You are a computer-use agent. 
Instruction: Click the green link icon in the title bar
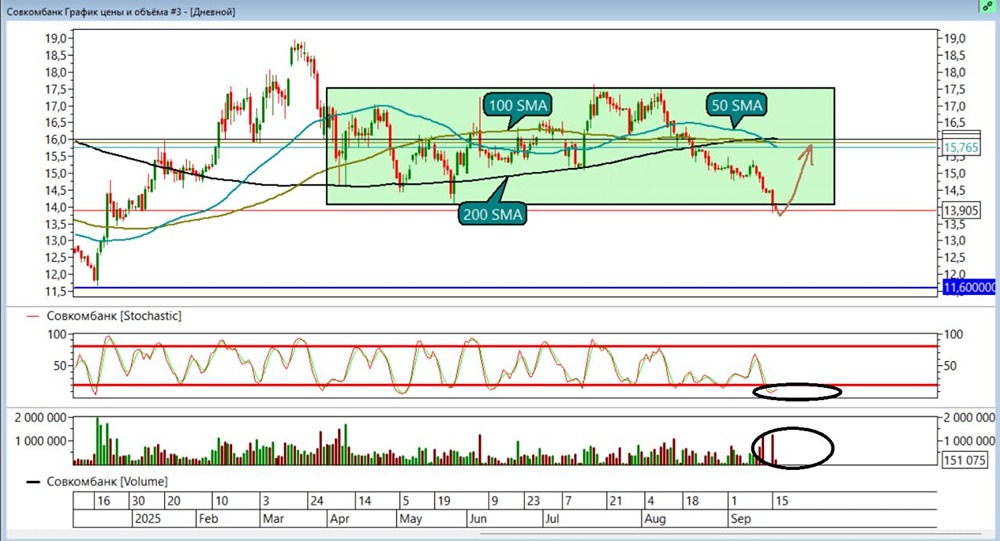click(988, 6)
